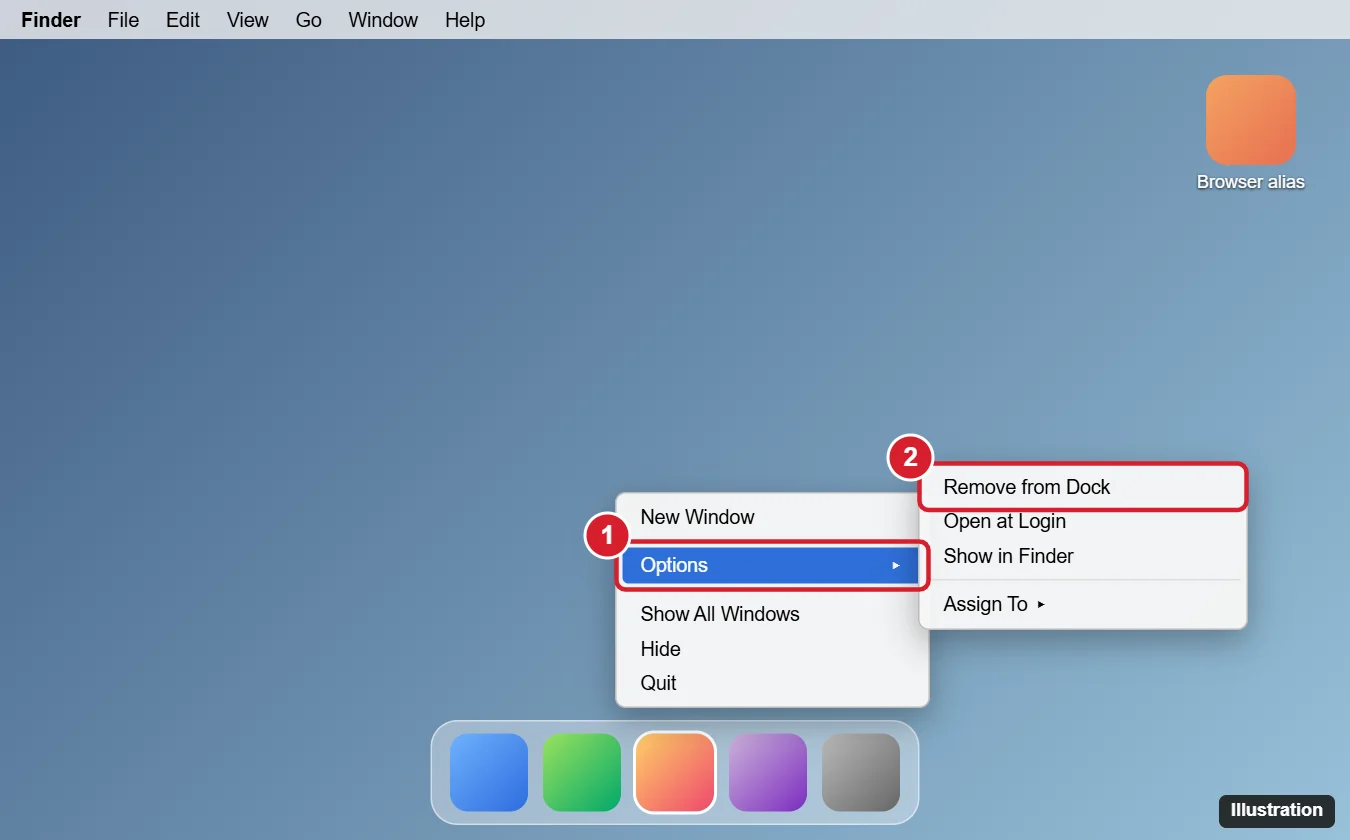Screen dimensions: 1350x840
Task: Open the Help menu
Action: (465, 20)
